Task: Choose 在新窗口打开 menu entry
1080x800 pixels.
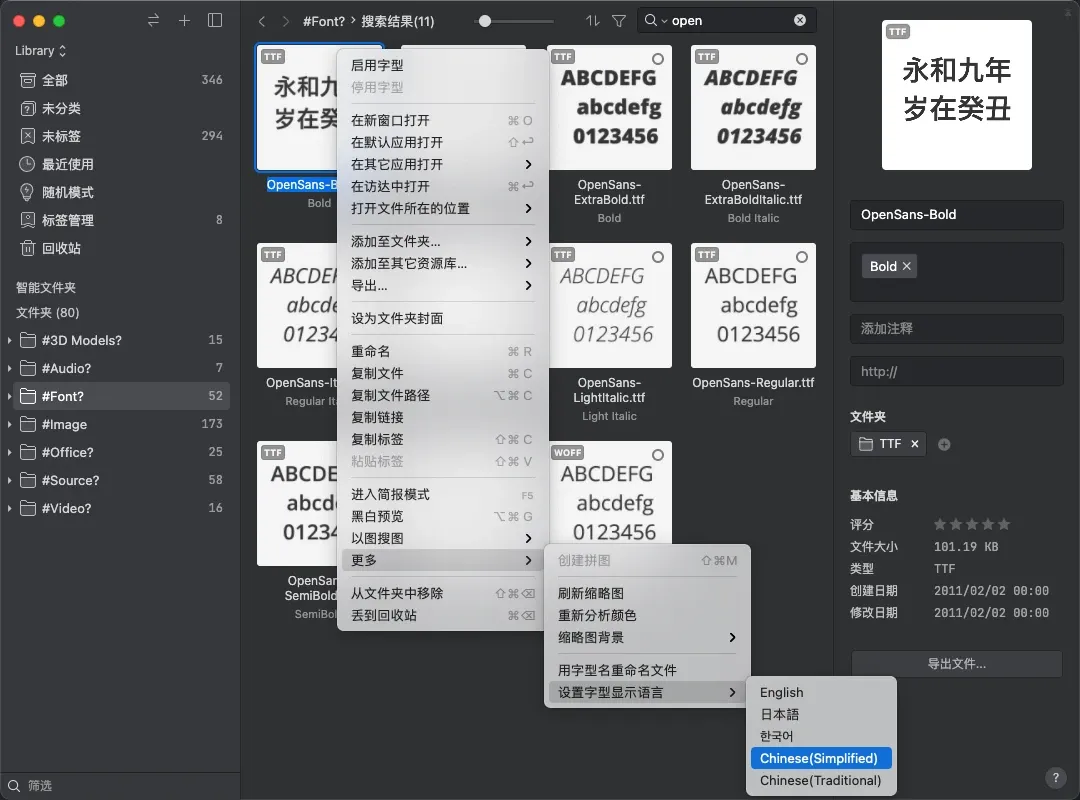Action: point(442,121)
